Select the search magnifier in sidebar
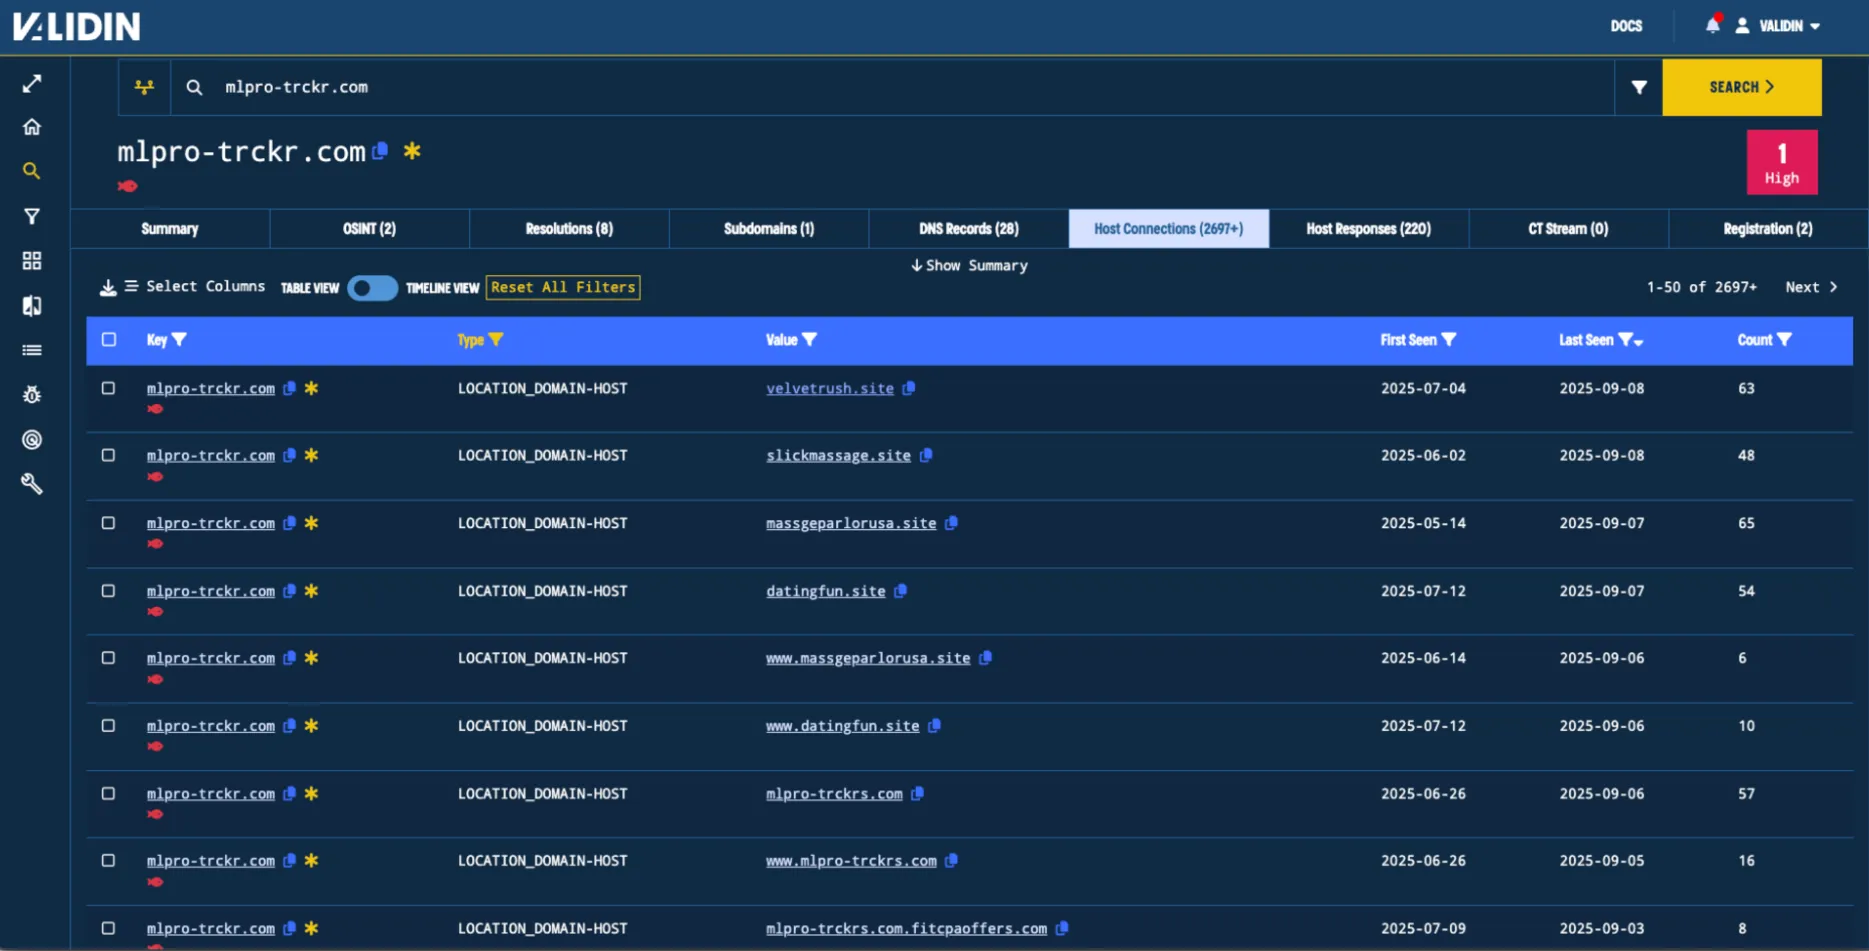 pyautogui.click(x=32, y=171)
